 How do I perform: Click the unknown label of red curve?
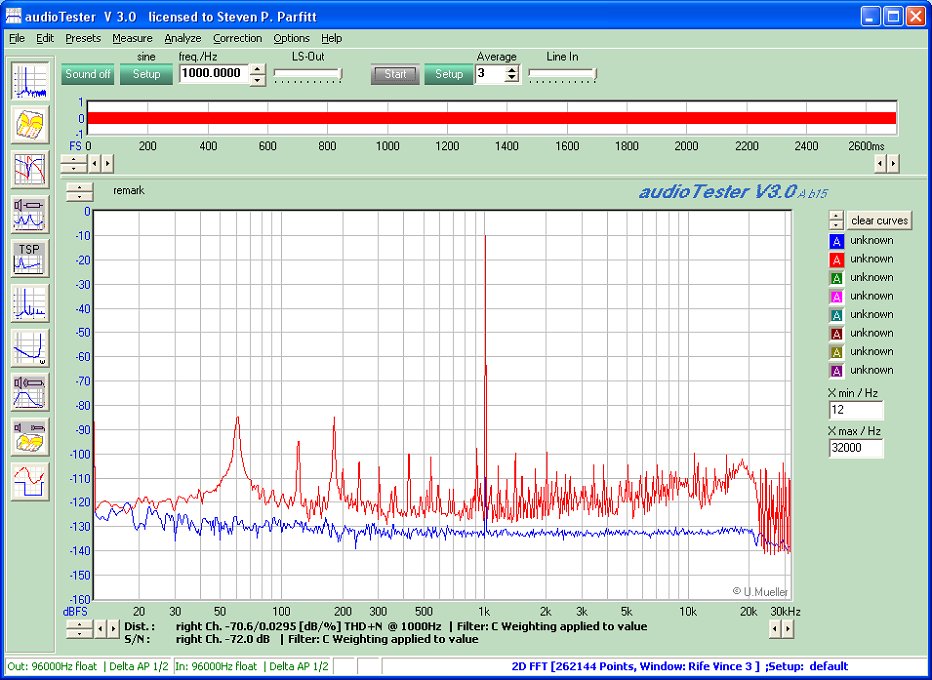(871, 259)
